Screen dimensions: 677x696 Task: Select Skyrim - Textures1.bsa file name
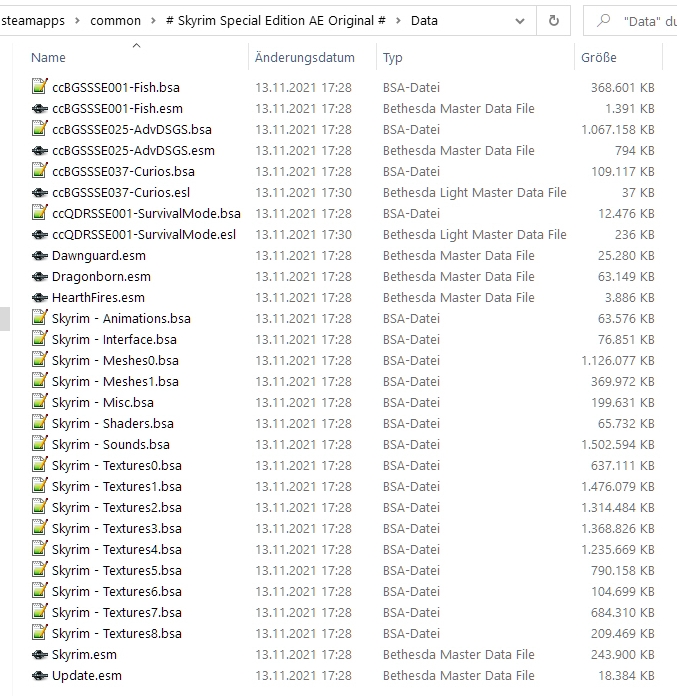pos(117,486)
